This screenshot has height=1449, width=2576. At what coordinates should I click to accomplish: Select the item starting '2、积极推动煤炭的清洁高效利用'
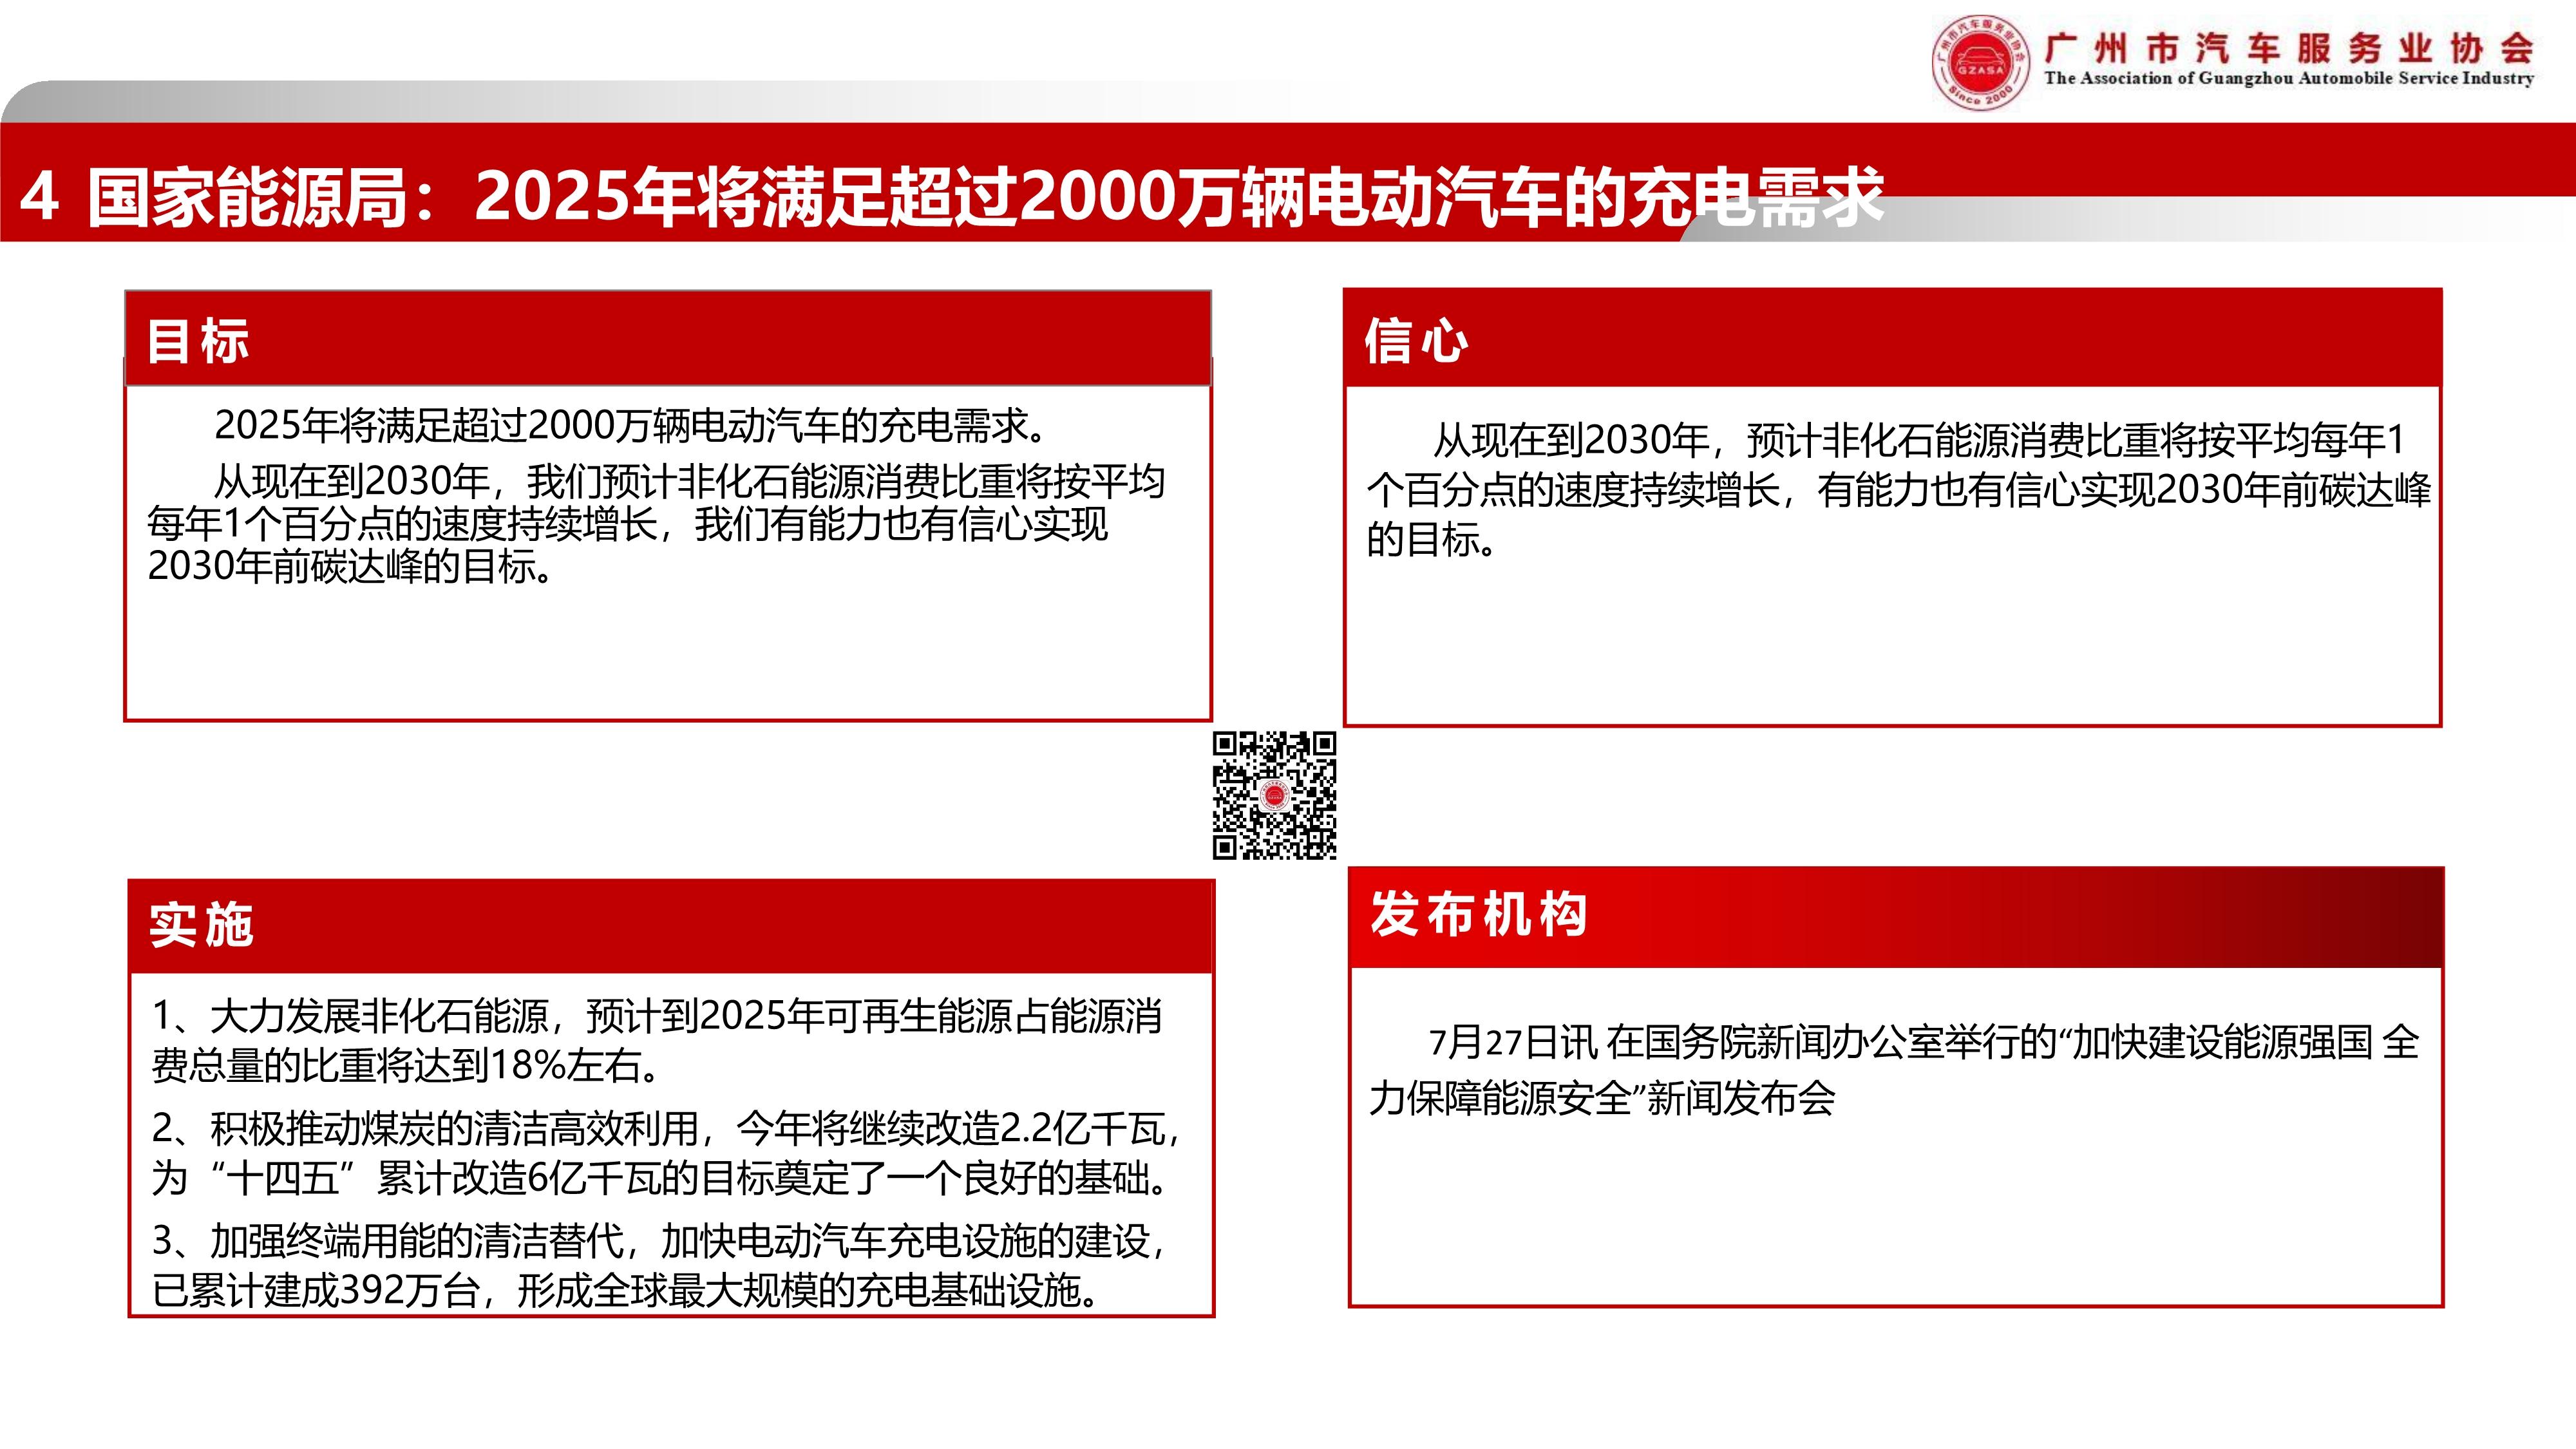[666, 1153]
